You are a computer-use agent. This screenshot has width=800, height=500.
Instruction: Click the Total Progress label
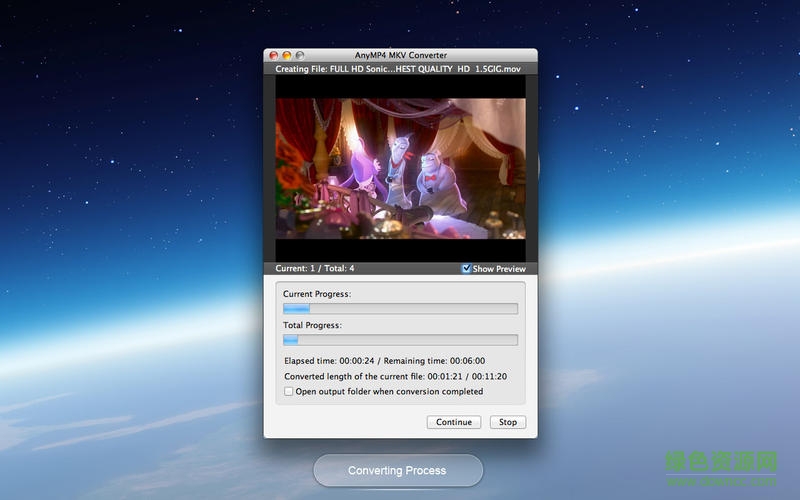click(x=312, y=325)
